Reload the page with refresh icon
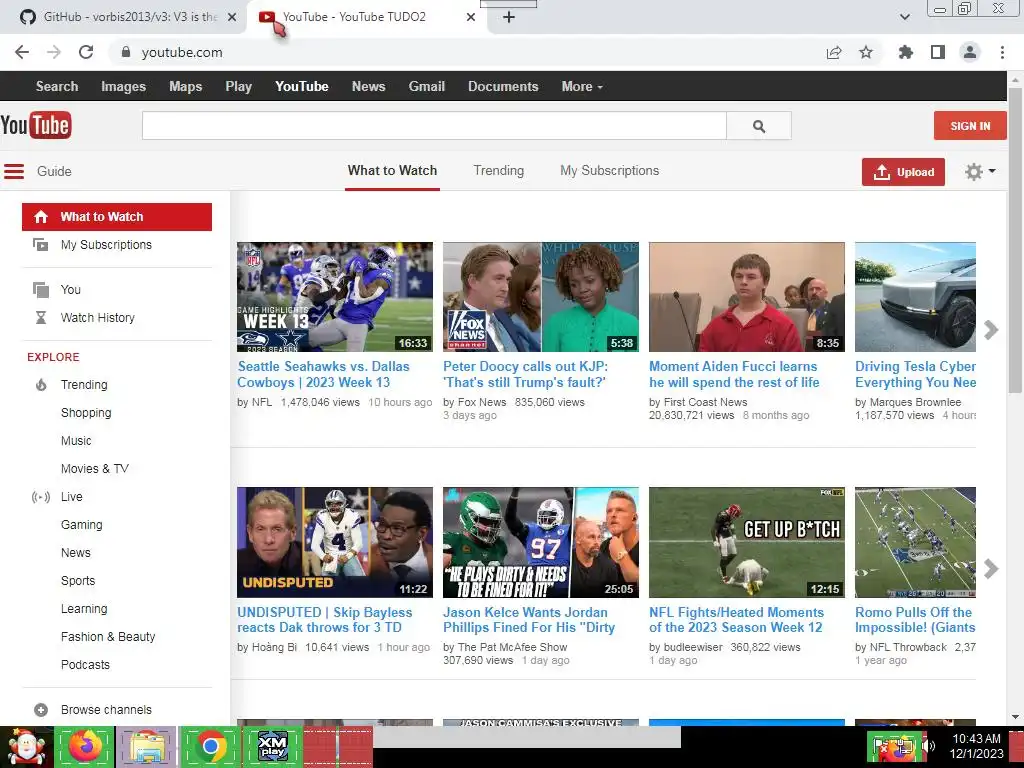Viewport: 1024px width, 768px height. [86, 52]
